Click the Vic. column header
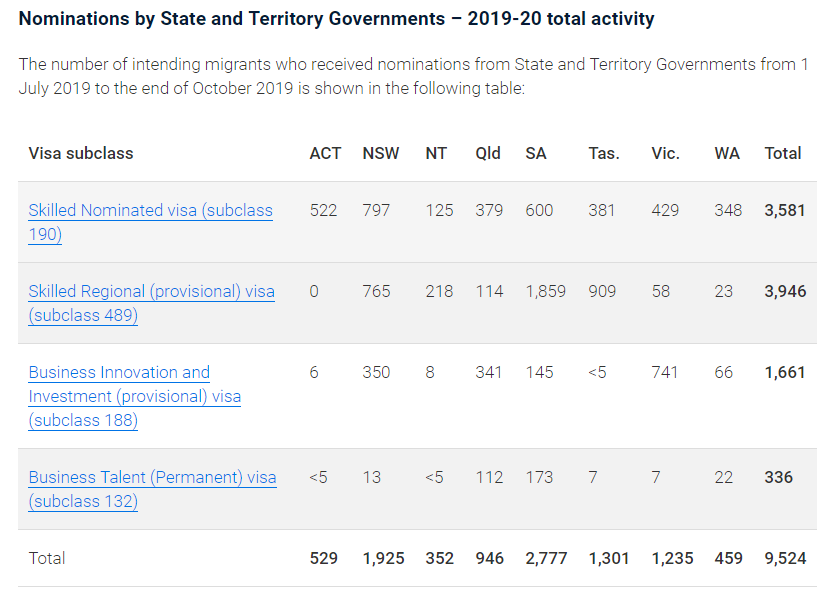This screenshot has height=595, width=835. (665, 153)
